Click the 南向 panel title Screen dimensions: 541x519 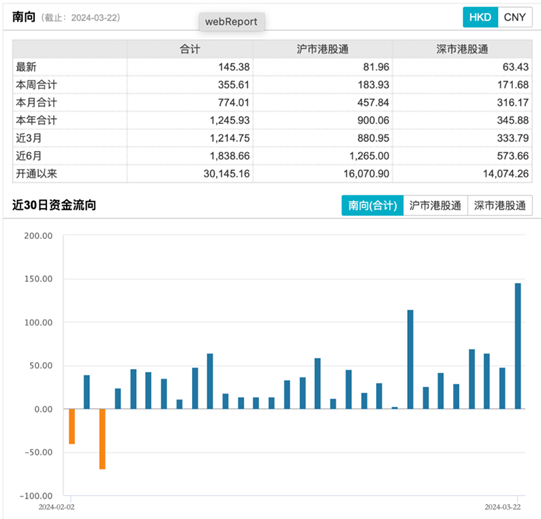click(24, 17)
